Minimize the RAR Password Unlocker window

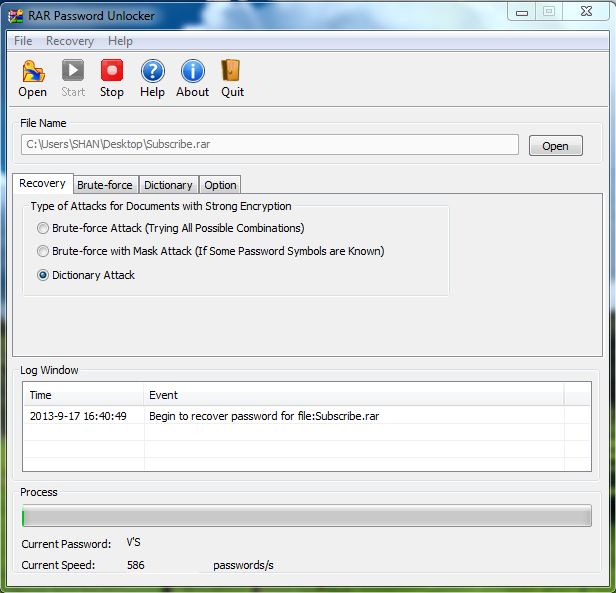[522, 12]
